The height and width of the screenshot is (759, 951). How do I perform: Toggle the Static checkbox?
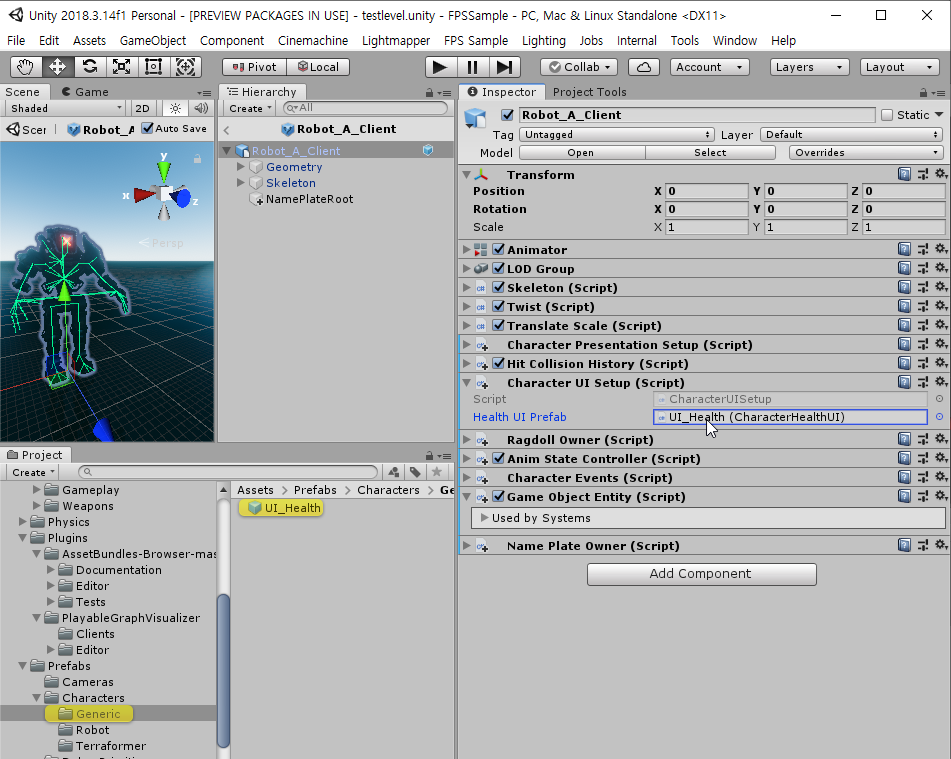coord(887,115)
